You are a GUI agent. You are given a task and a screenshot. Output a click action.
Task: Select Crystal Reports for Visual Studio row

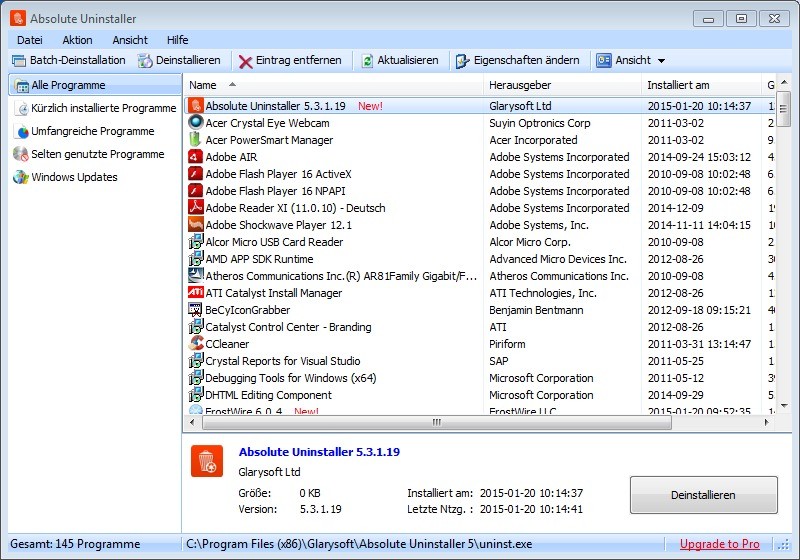point(480,361)
